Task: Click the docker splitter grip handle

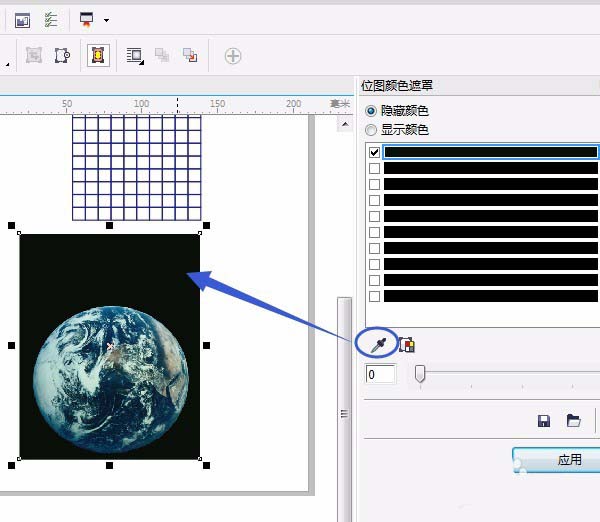Action: pyautogui.click(x=344, y=414)
